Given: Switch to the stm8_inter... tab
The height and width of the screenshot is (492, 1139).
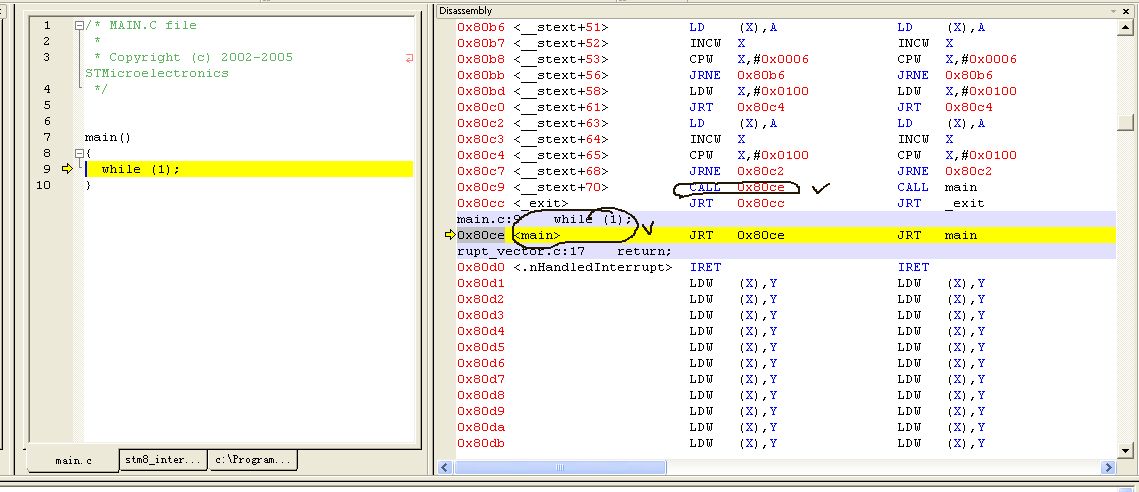Looking at the screenshot, I should [162, 459].
